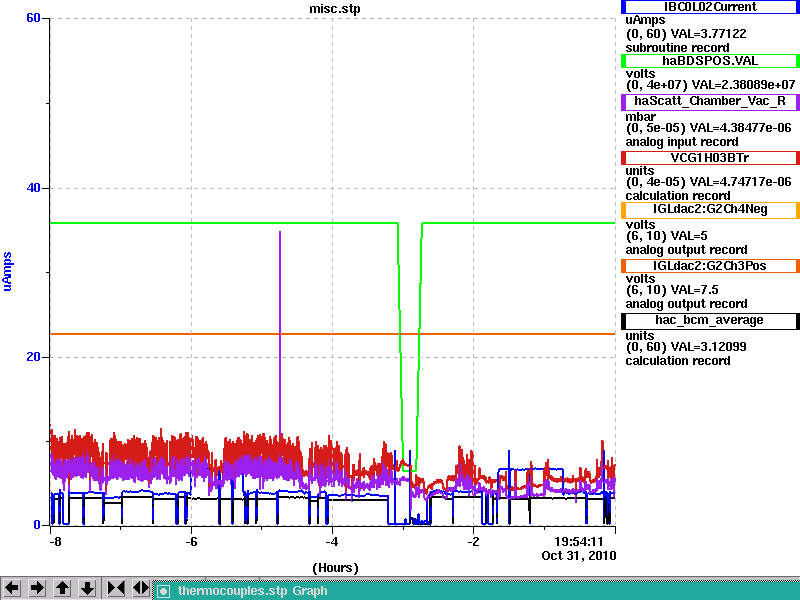The image size is (800, 600).
Task: Select the haBDSPOS.VAL legend entry
Action: pyautogui.click(x=710, y=61)
